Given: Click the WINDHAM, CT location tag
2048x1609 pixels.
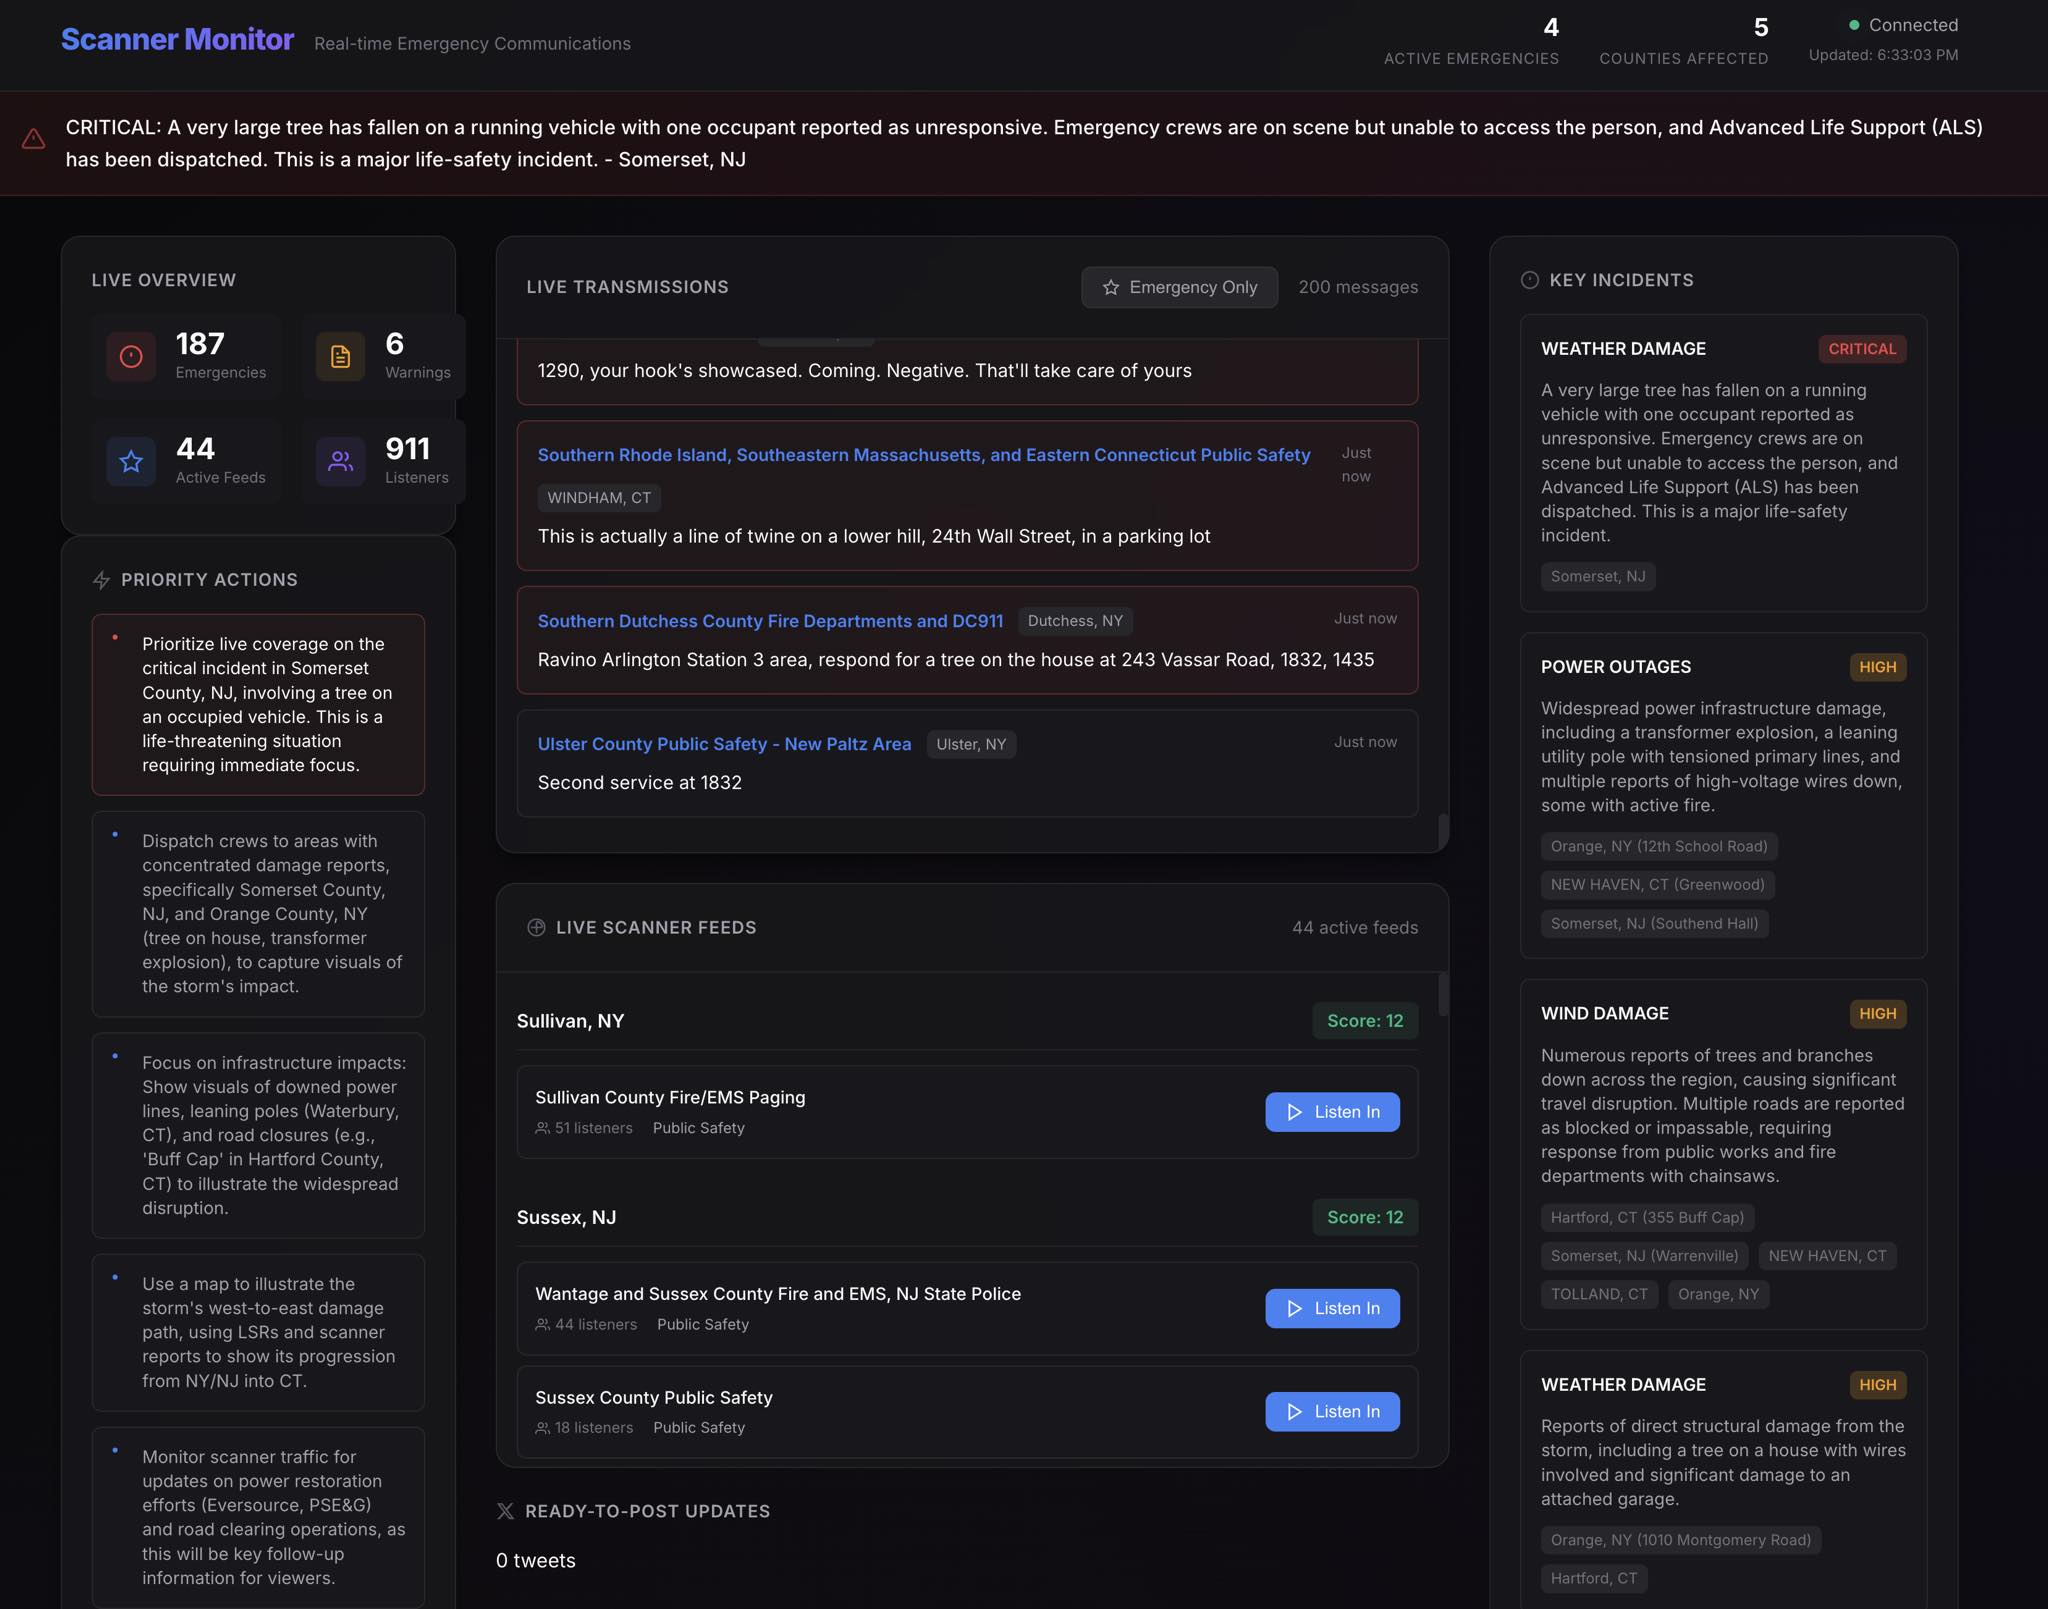Looking at the screenshot, I should point(599,498).
